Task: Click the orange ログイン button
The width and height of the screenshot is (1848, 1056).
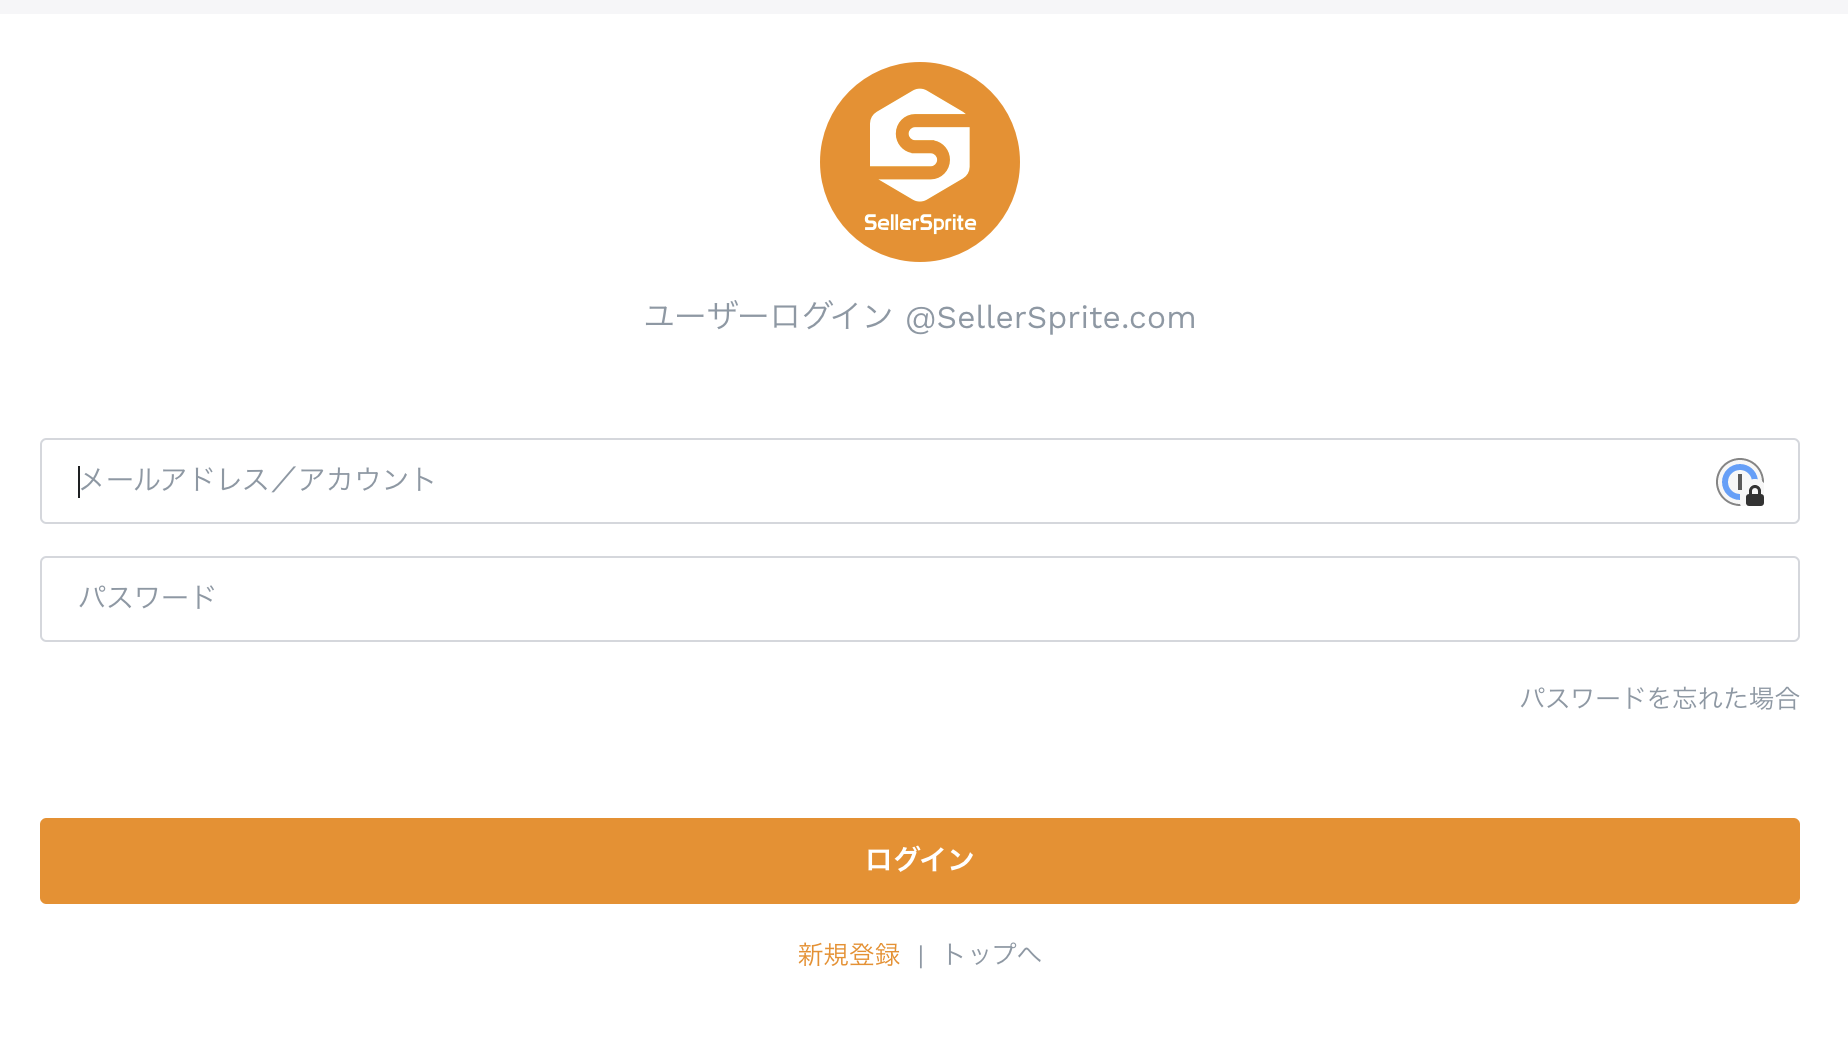Action: click(x=920, y=861)
